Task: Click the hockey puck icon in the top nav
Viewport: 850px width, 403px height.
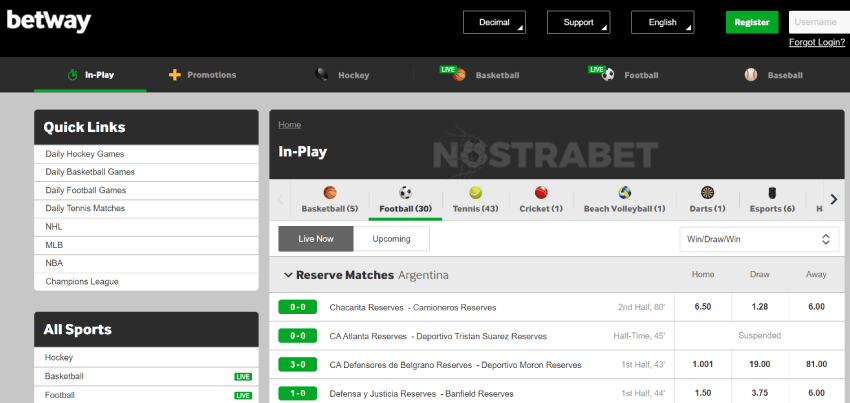Action: 321,75
